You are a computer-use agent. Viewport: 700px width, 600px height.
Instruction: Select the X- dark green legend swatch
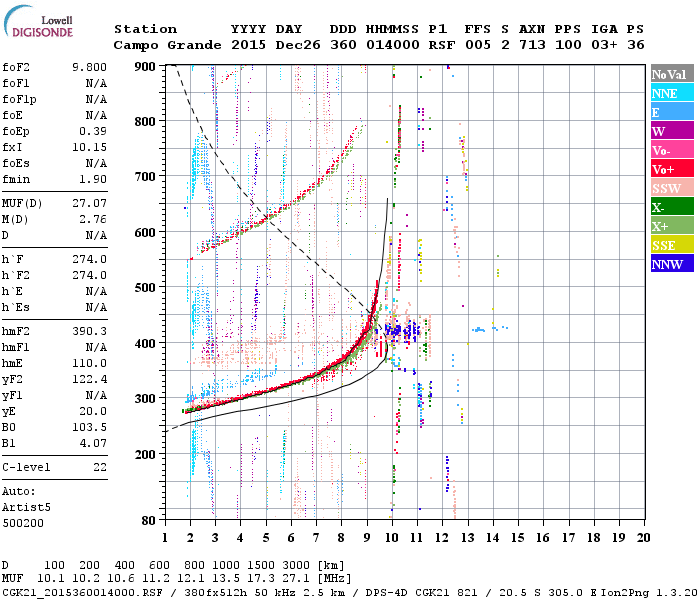point(672,207)
